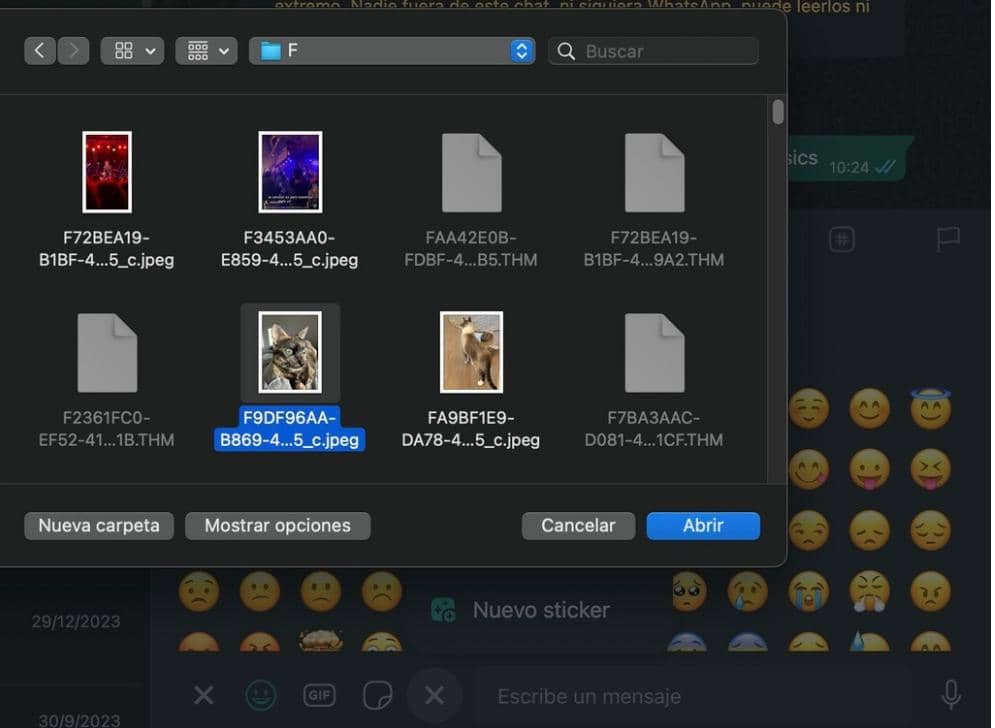Close the WhatsApp emoji panel with left X
The width and height of the screenshot is (995, 728).
[x=204, y=696]
